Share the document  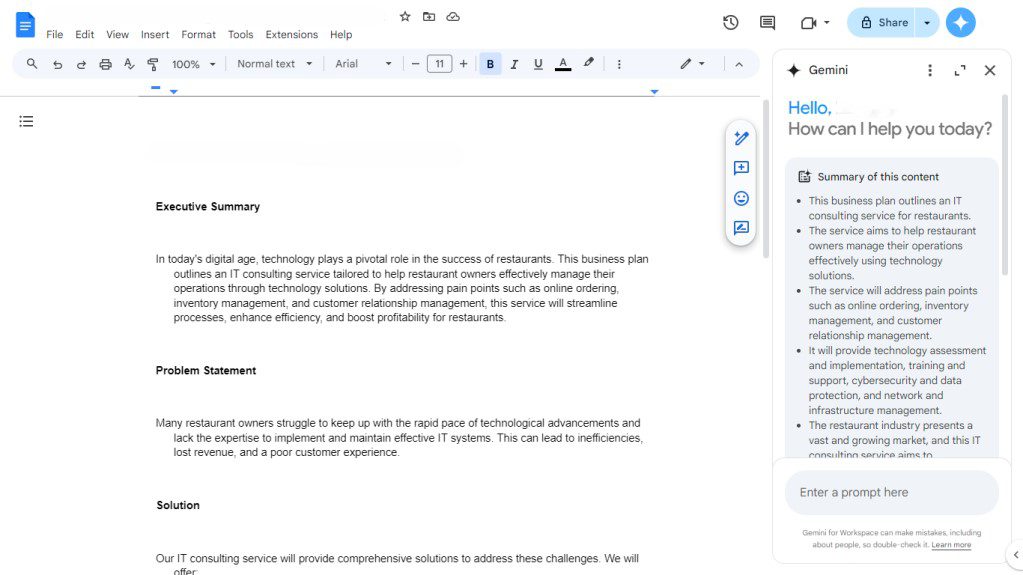[x=882, y=23]
